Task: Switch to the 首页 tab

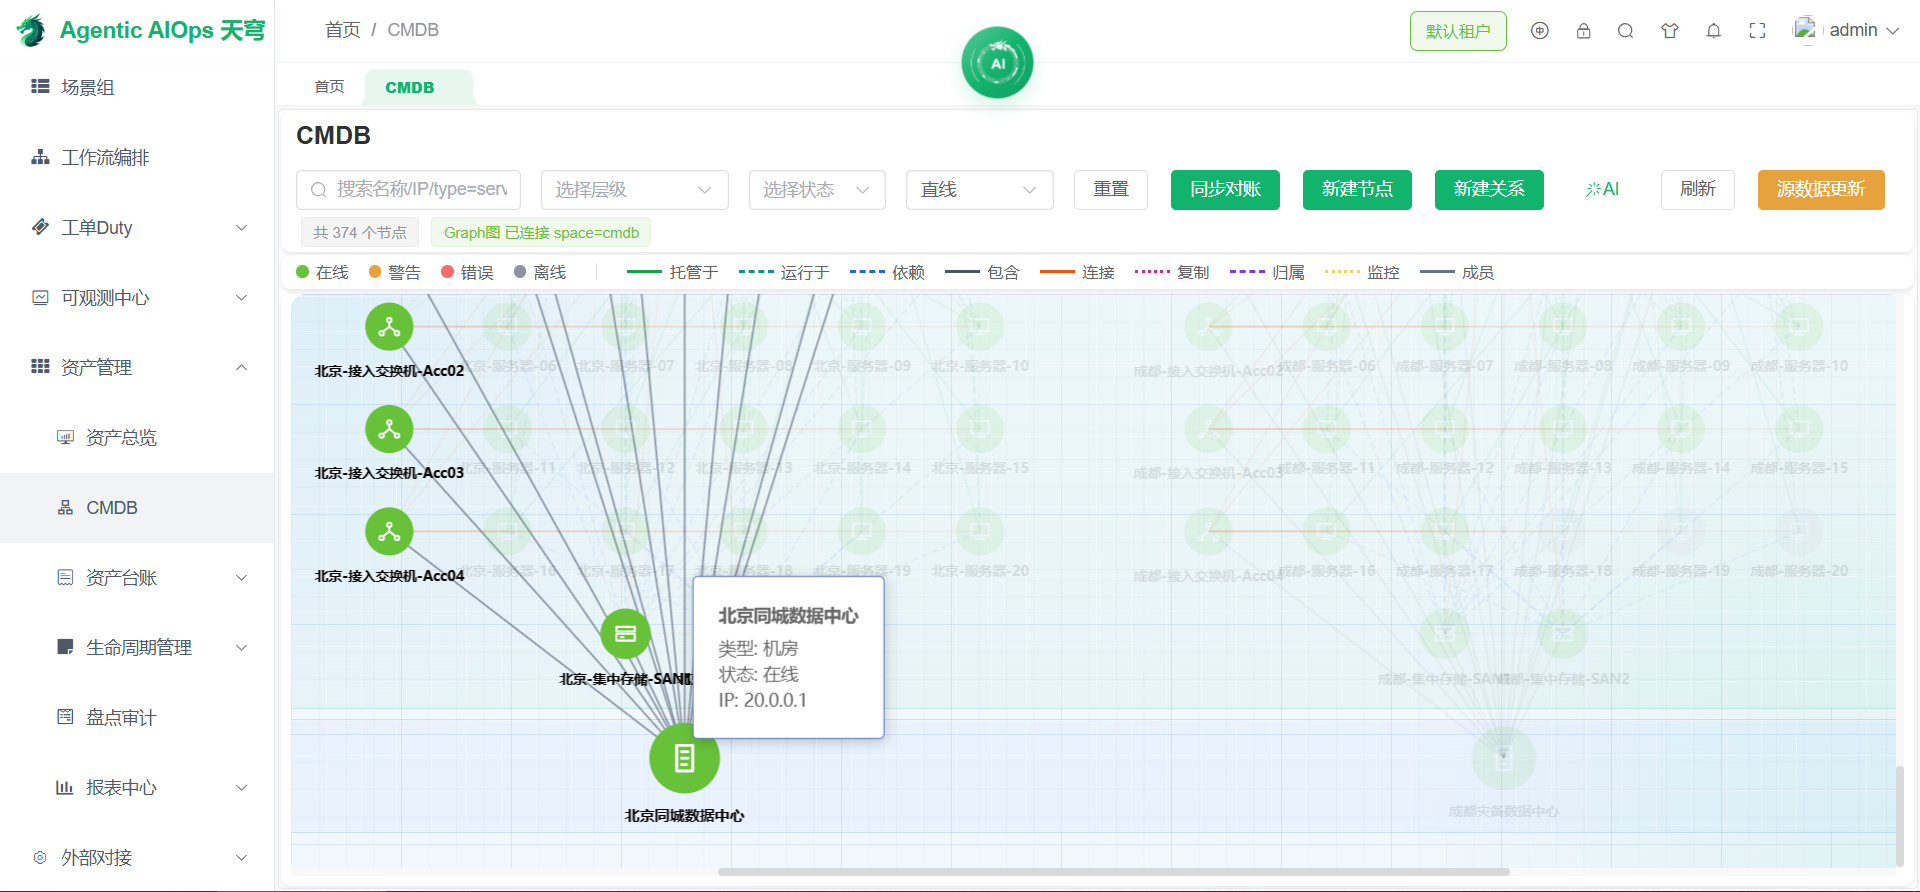Action: click(329, 87)
